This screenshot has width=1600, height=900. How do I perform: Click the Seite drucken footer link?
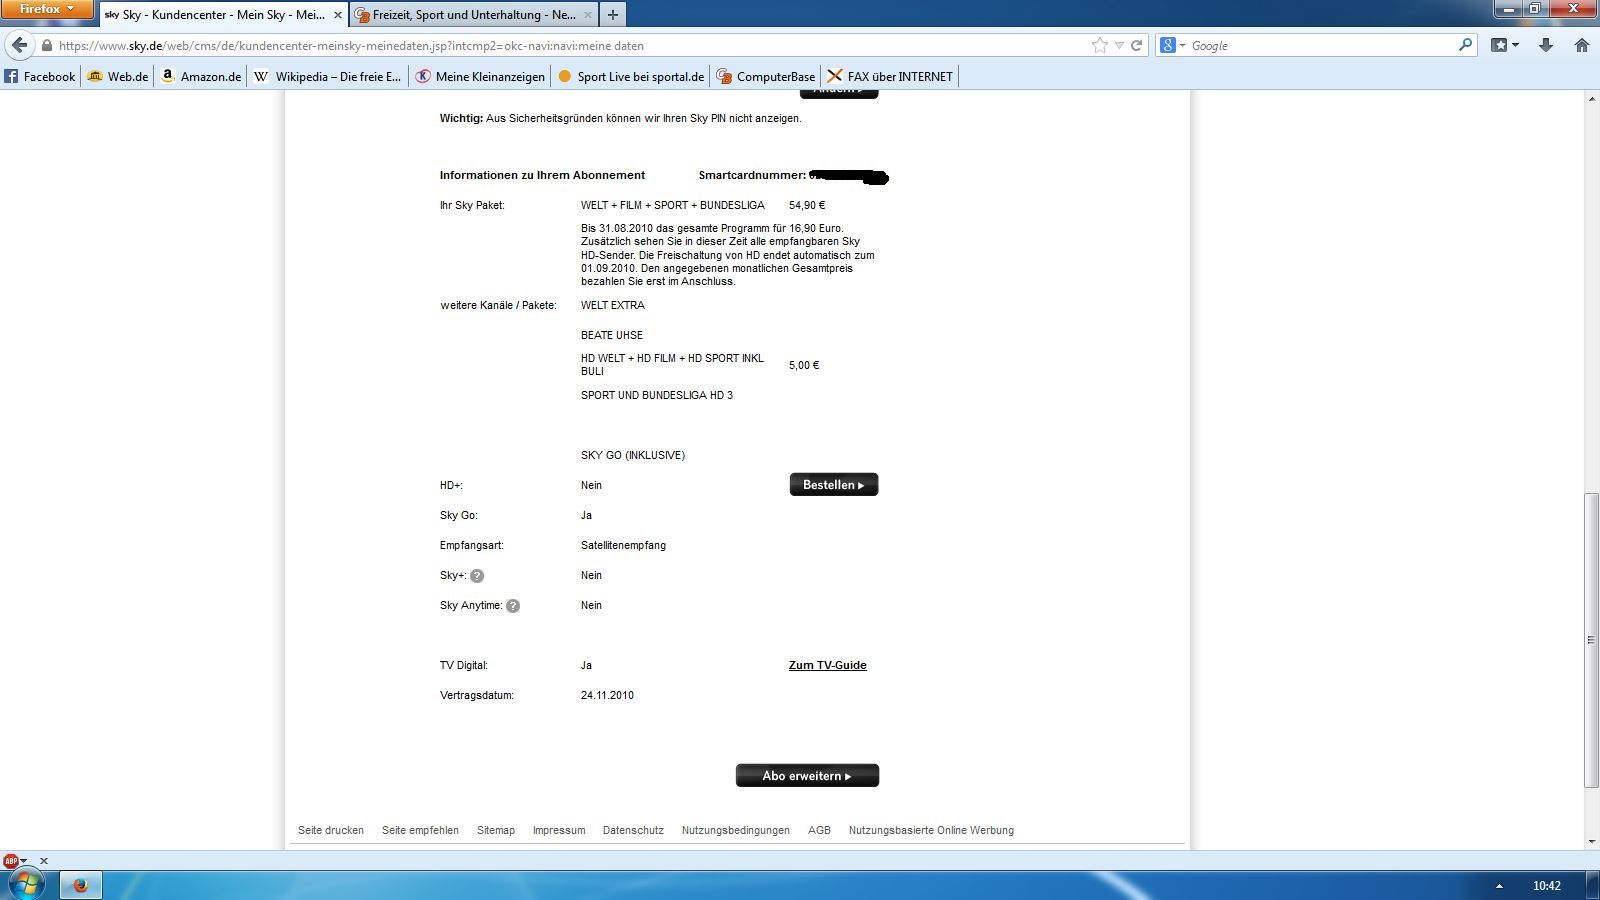(x=331, y=830)
